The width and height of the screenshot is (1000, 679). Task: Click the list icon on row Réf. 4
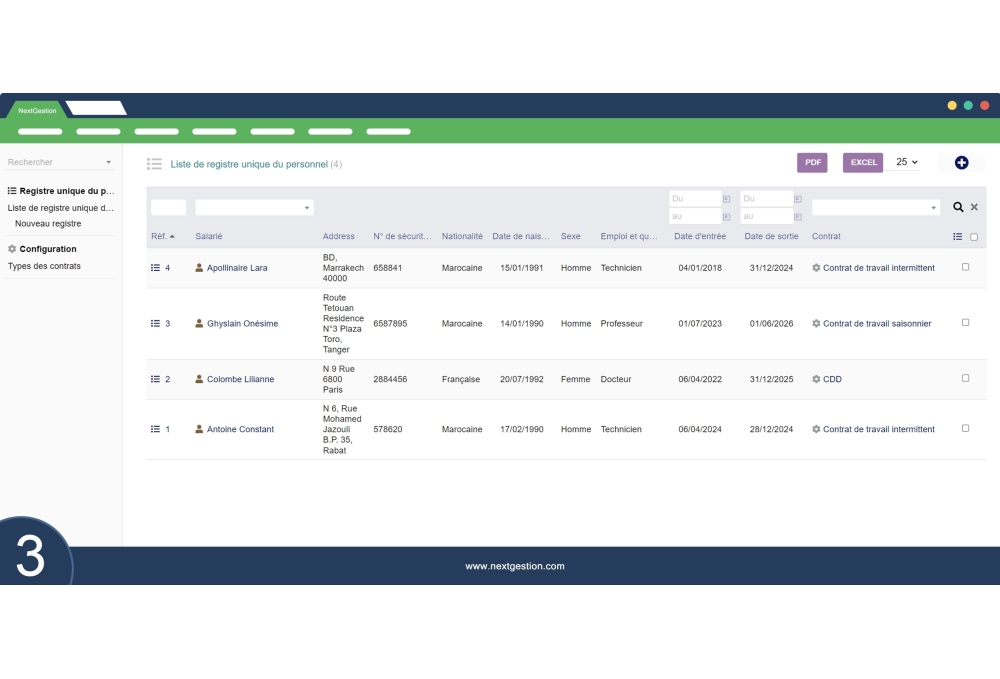point(155,268)
